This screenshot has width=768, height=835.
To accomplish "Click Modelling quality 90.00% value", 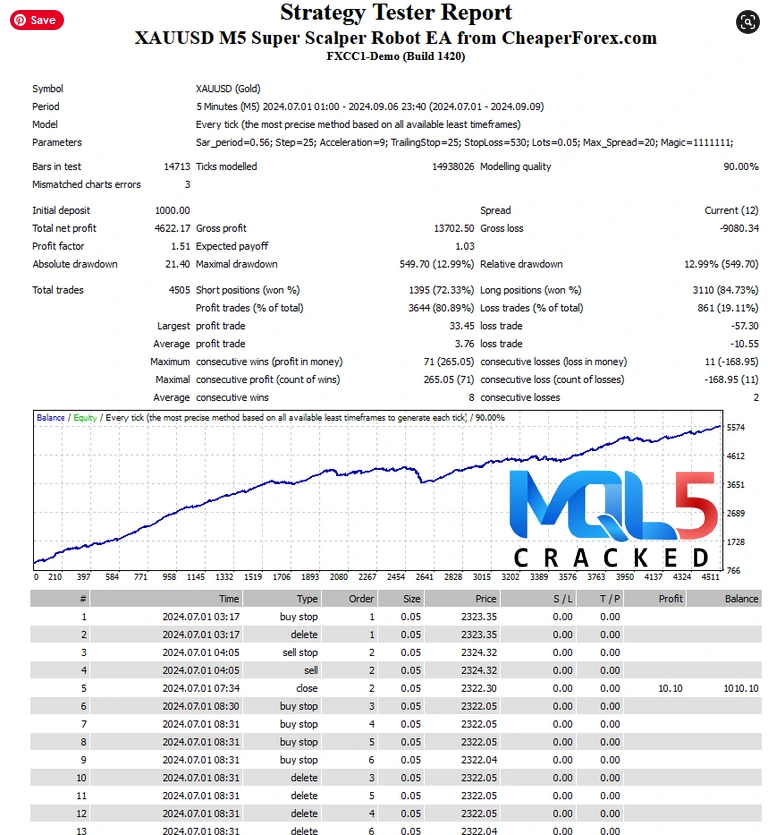I will (740, 167).
